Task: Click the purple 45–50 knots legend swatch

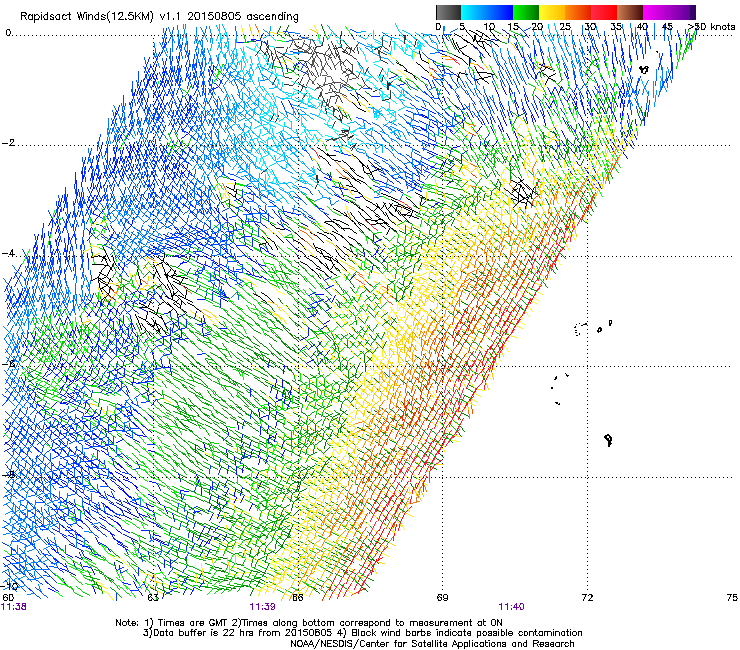Action: pos(682,12)
